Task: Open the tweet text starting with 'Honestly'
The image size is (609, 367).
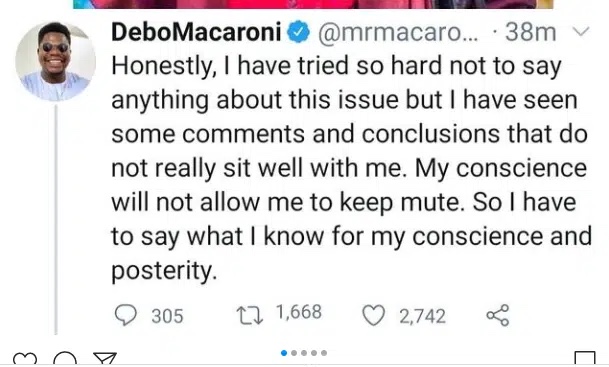Action: (351, 169)
